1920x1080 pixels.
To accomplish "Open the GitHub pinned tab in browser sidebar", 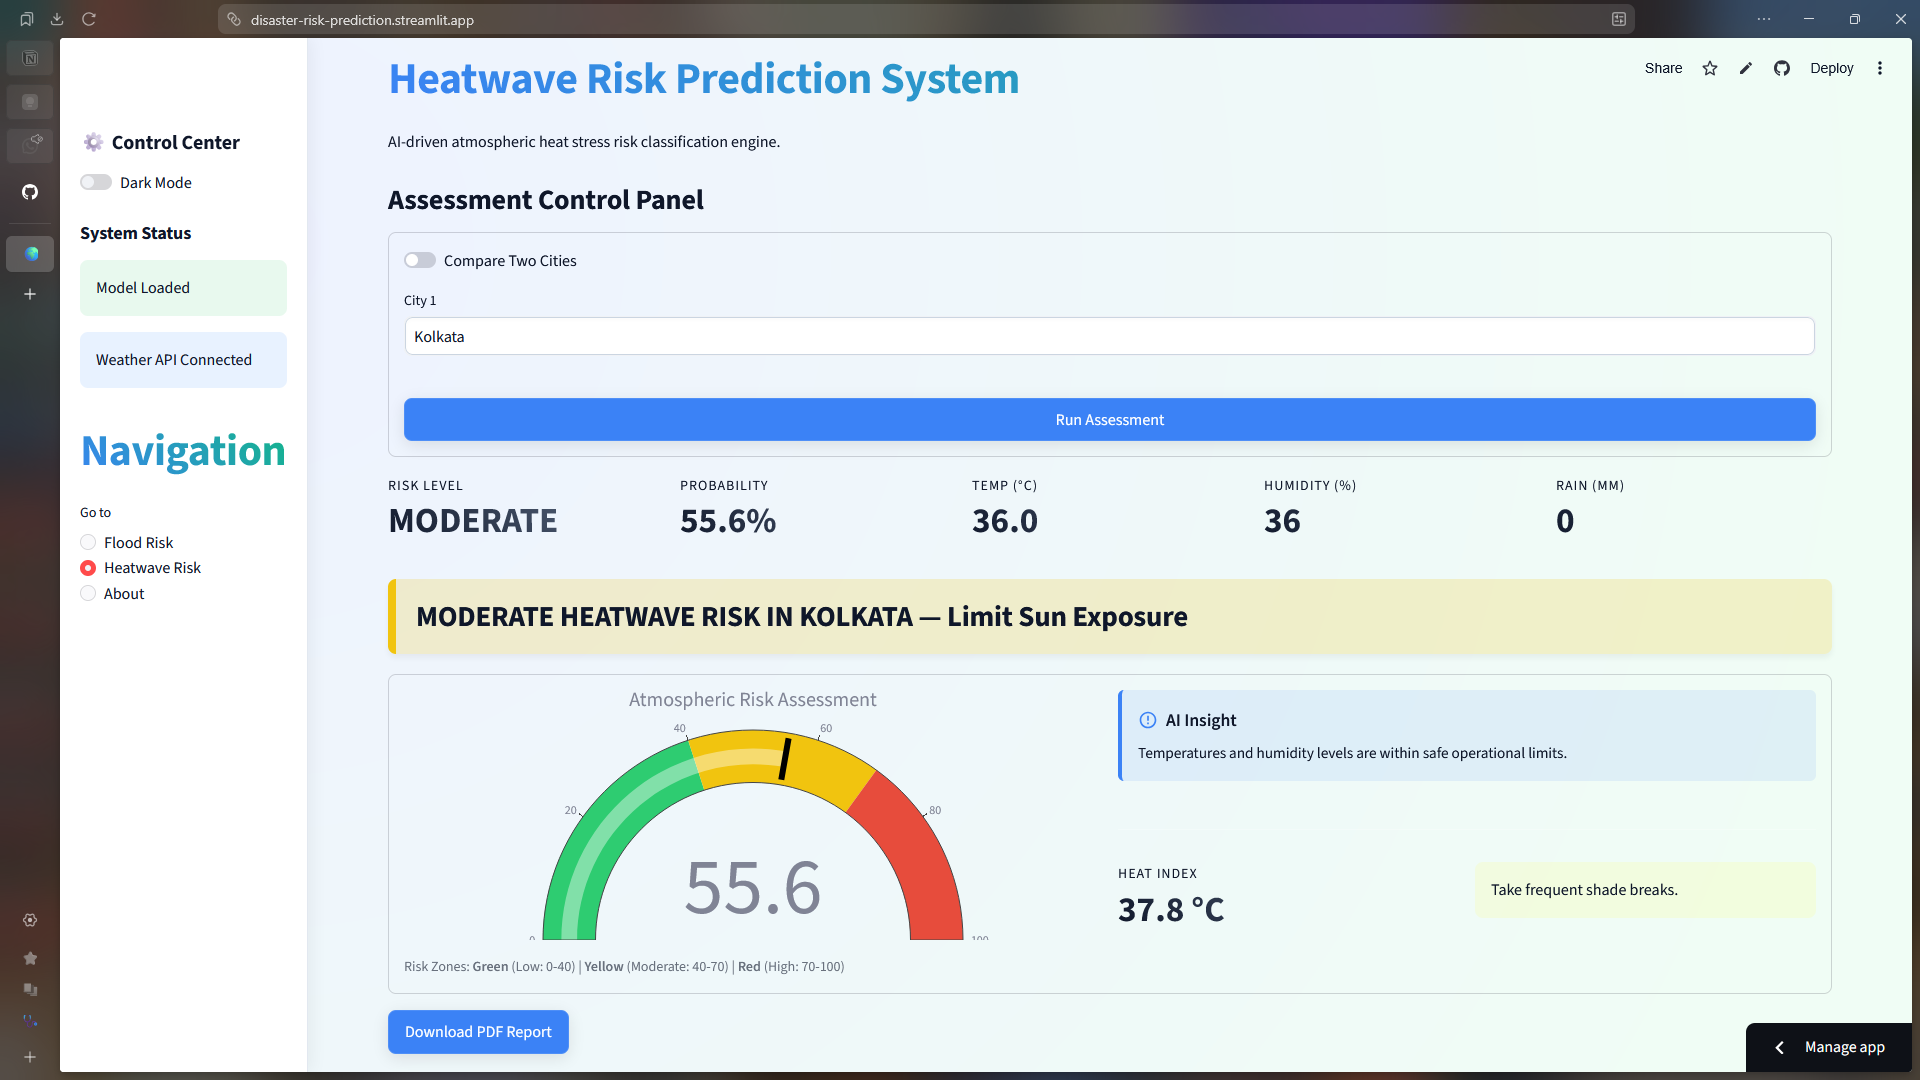I will (x=30, y=192).
